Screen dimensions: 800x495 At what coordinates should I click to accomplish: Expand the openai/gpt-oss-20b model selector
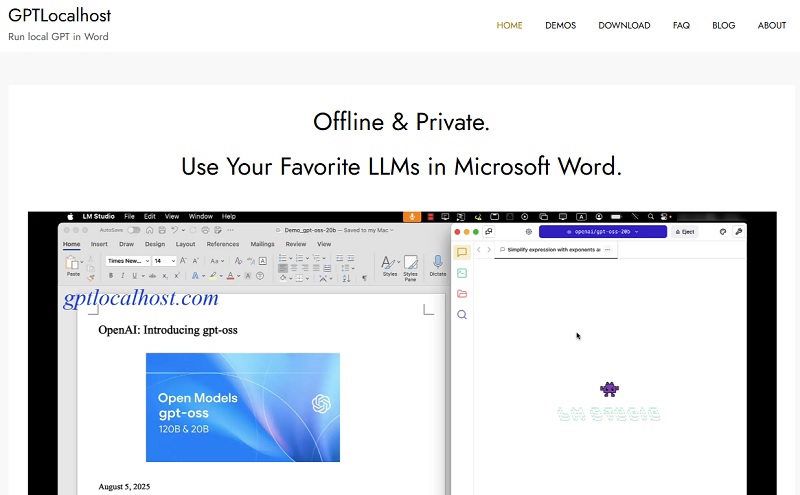point(602,231)
